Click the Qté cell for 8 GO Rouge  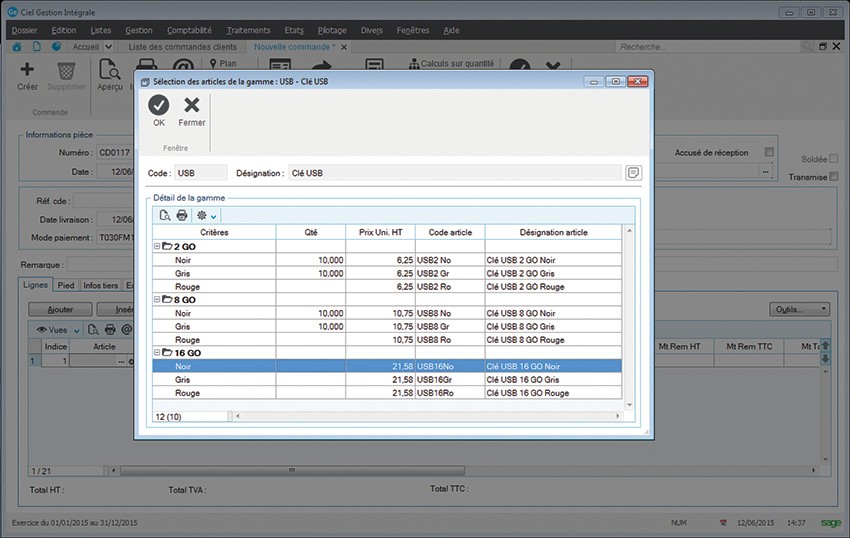311,339
